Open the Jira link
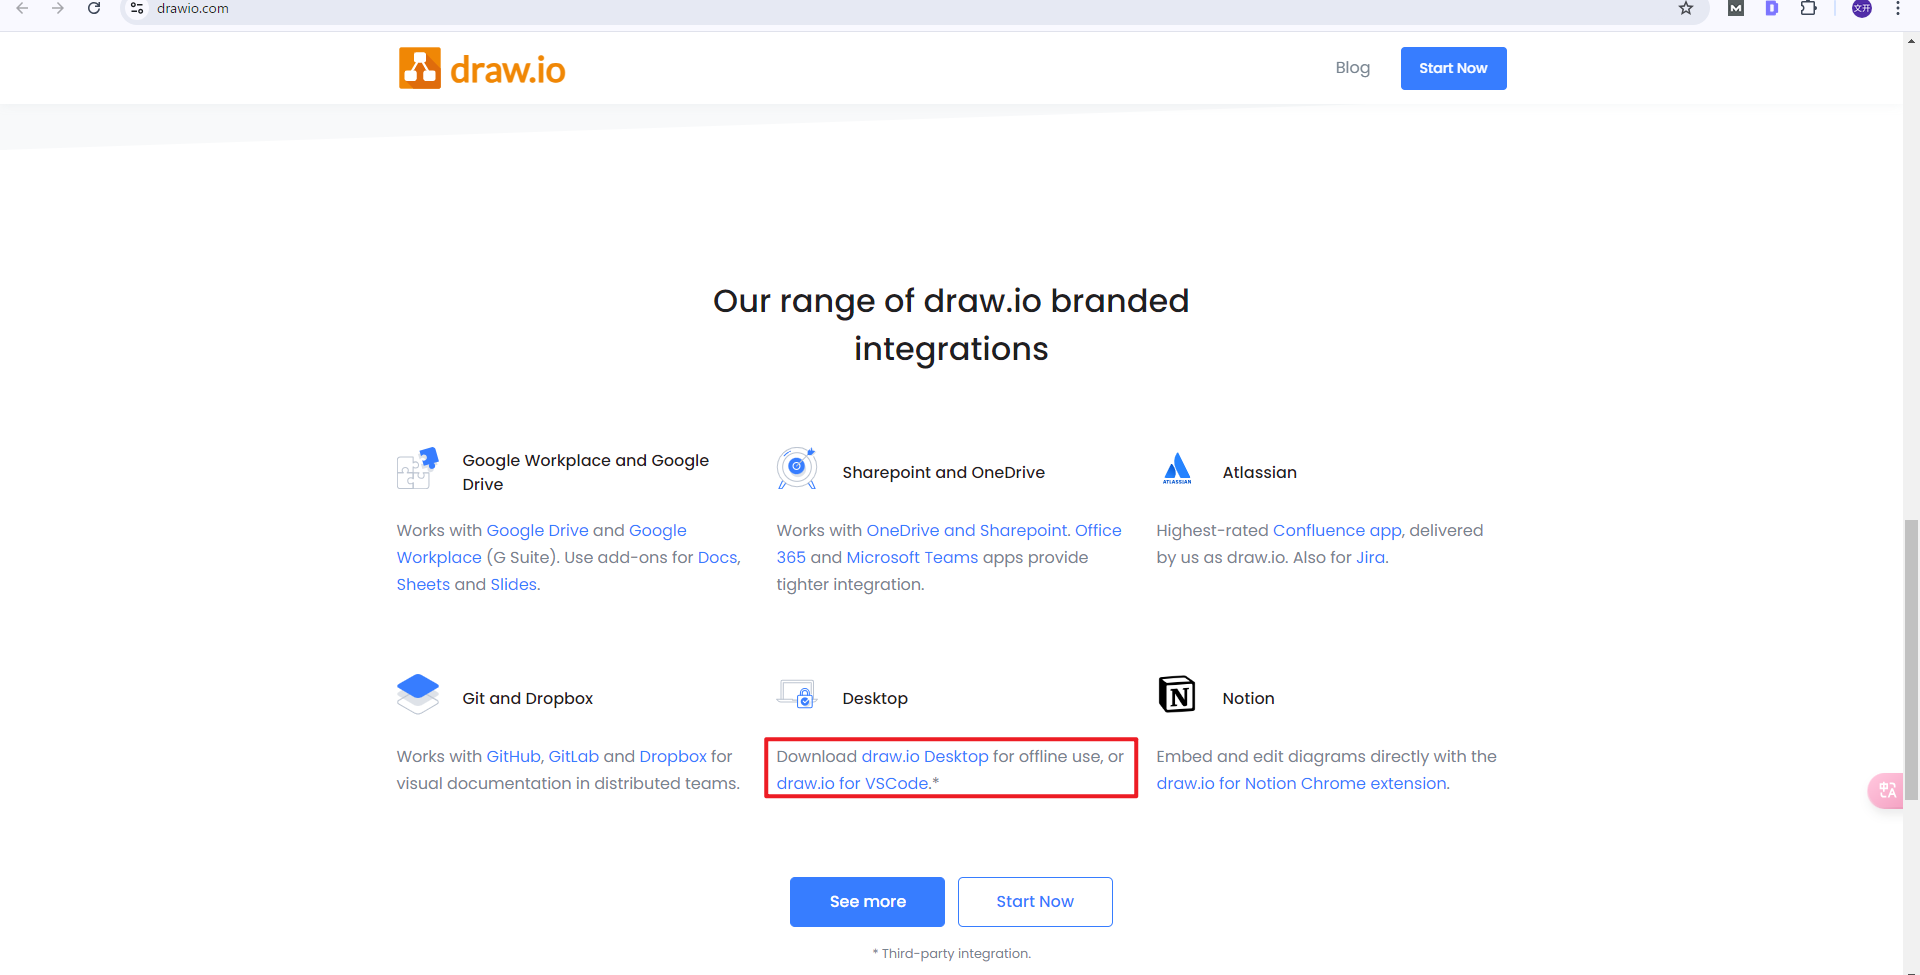This screenshot has height=975, width=1920. coord(1370,557)
